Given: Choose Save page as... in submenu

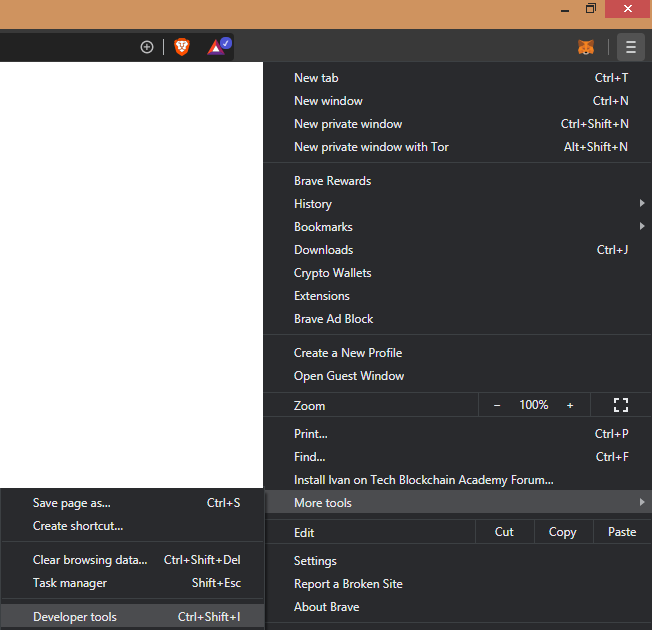Looking at the screenshot, I should point(132,503).
